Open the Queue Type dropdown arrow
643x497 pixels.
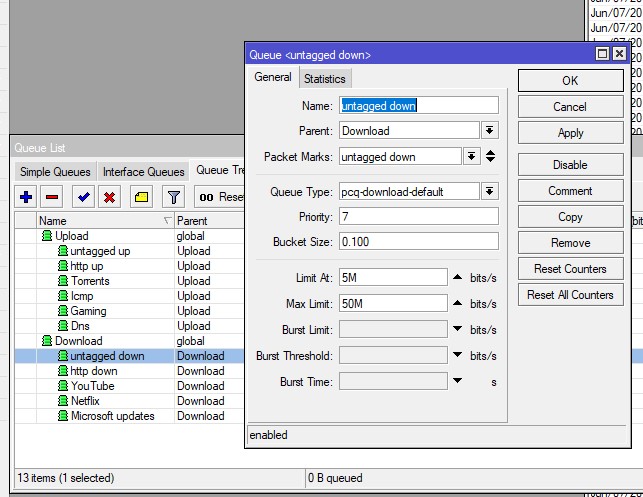[490, 191]
